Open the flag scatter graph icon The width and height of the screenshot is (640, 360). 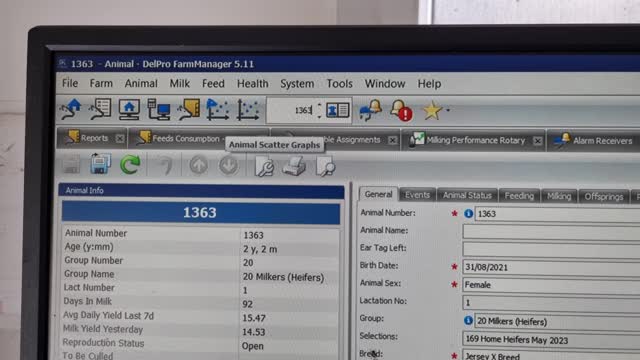point(218,110)
